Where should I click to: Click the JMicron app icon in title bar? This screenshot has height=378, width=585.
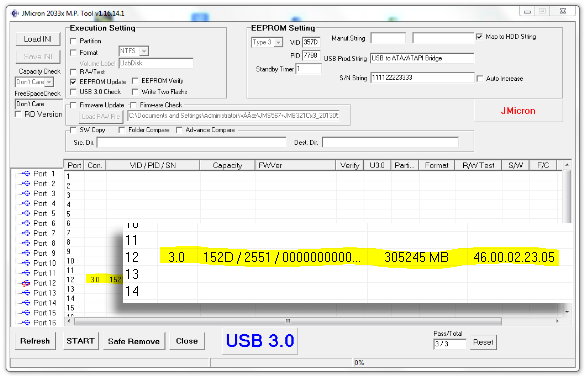pyautogui.click(x=15, y=13)
